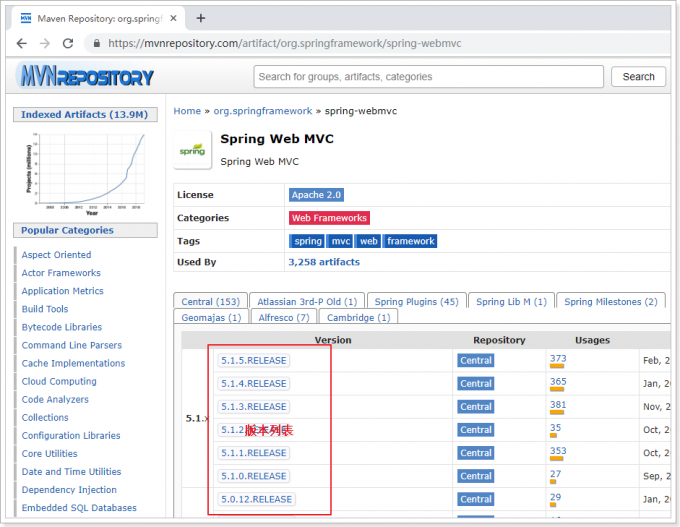The image size is (680, 527).
Task: Click the Spring Web MVC logo icon
Action: pyautogui.click(x=192, y=150)
